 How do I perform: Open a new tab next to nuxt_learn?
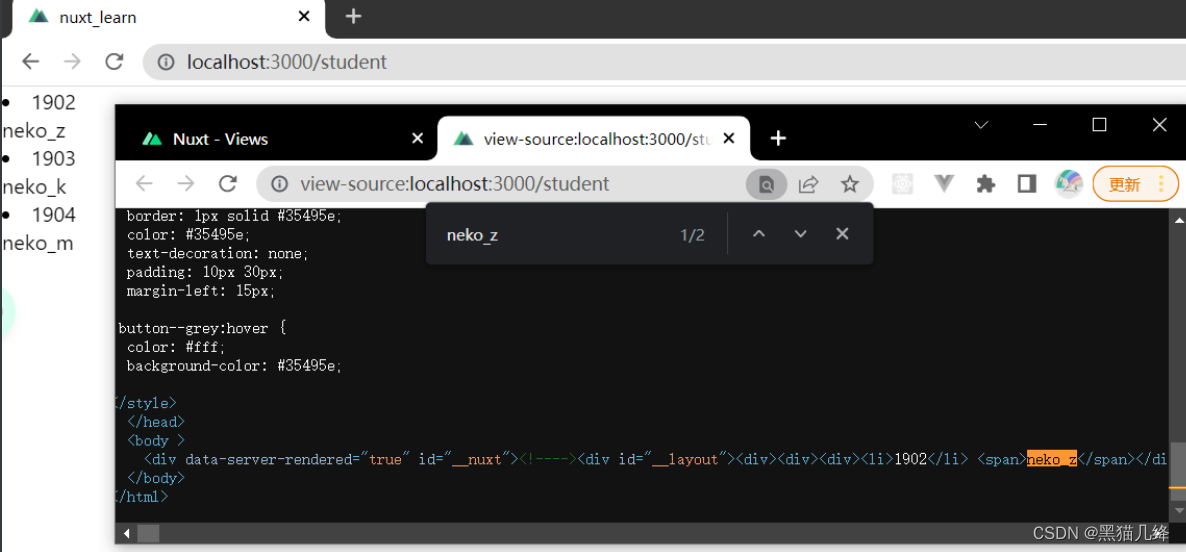pyautogui.click(x=352, y=16)
